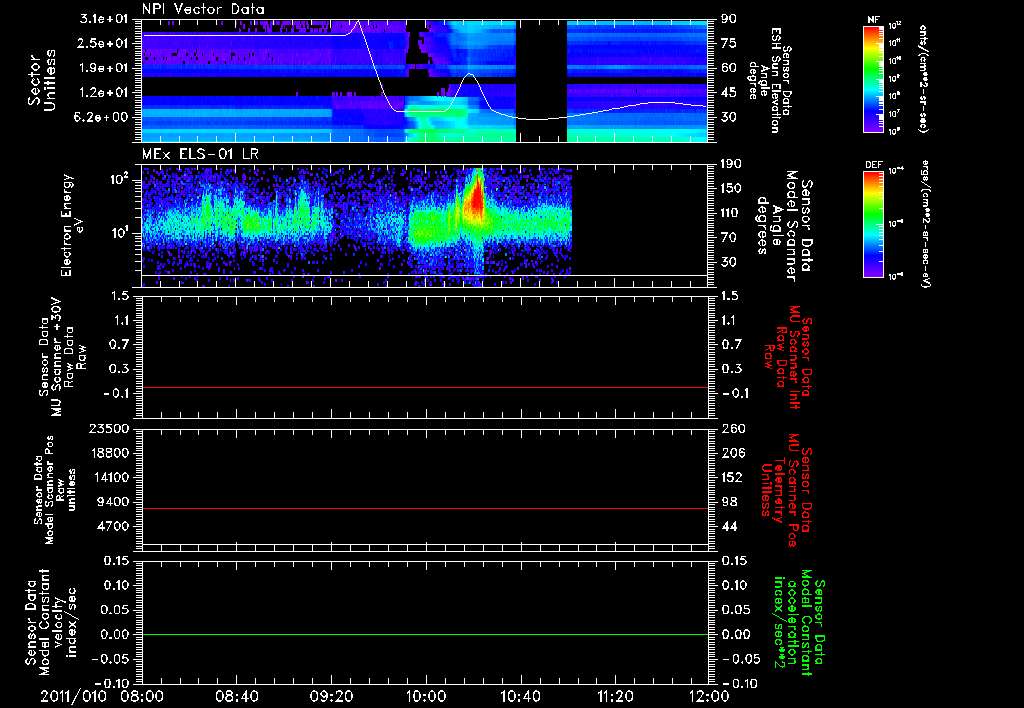Click the "Electron Energy eV" axis label
Image resolution: width=1024 pixels, height=708 pixels.
coord(72,225)
